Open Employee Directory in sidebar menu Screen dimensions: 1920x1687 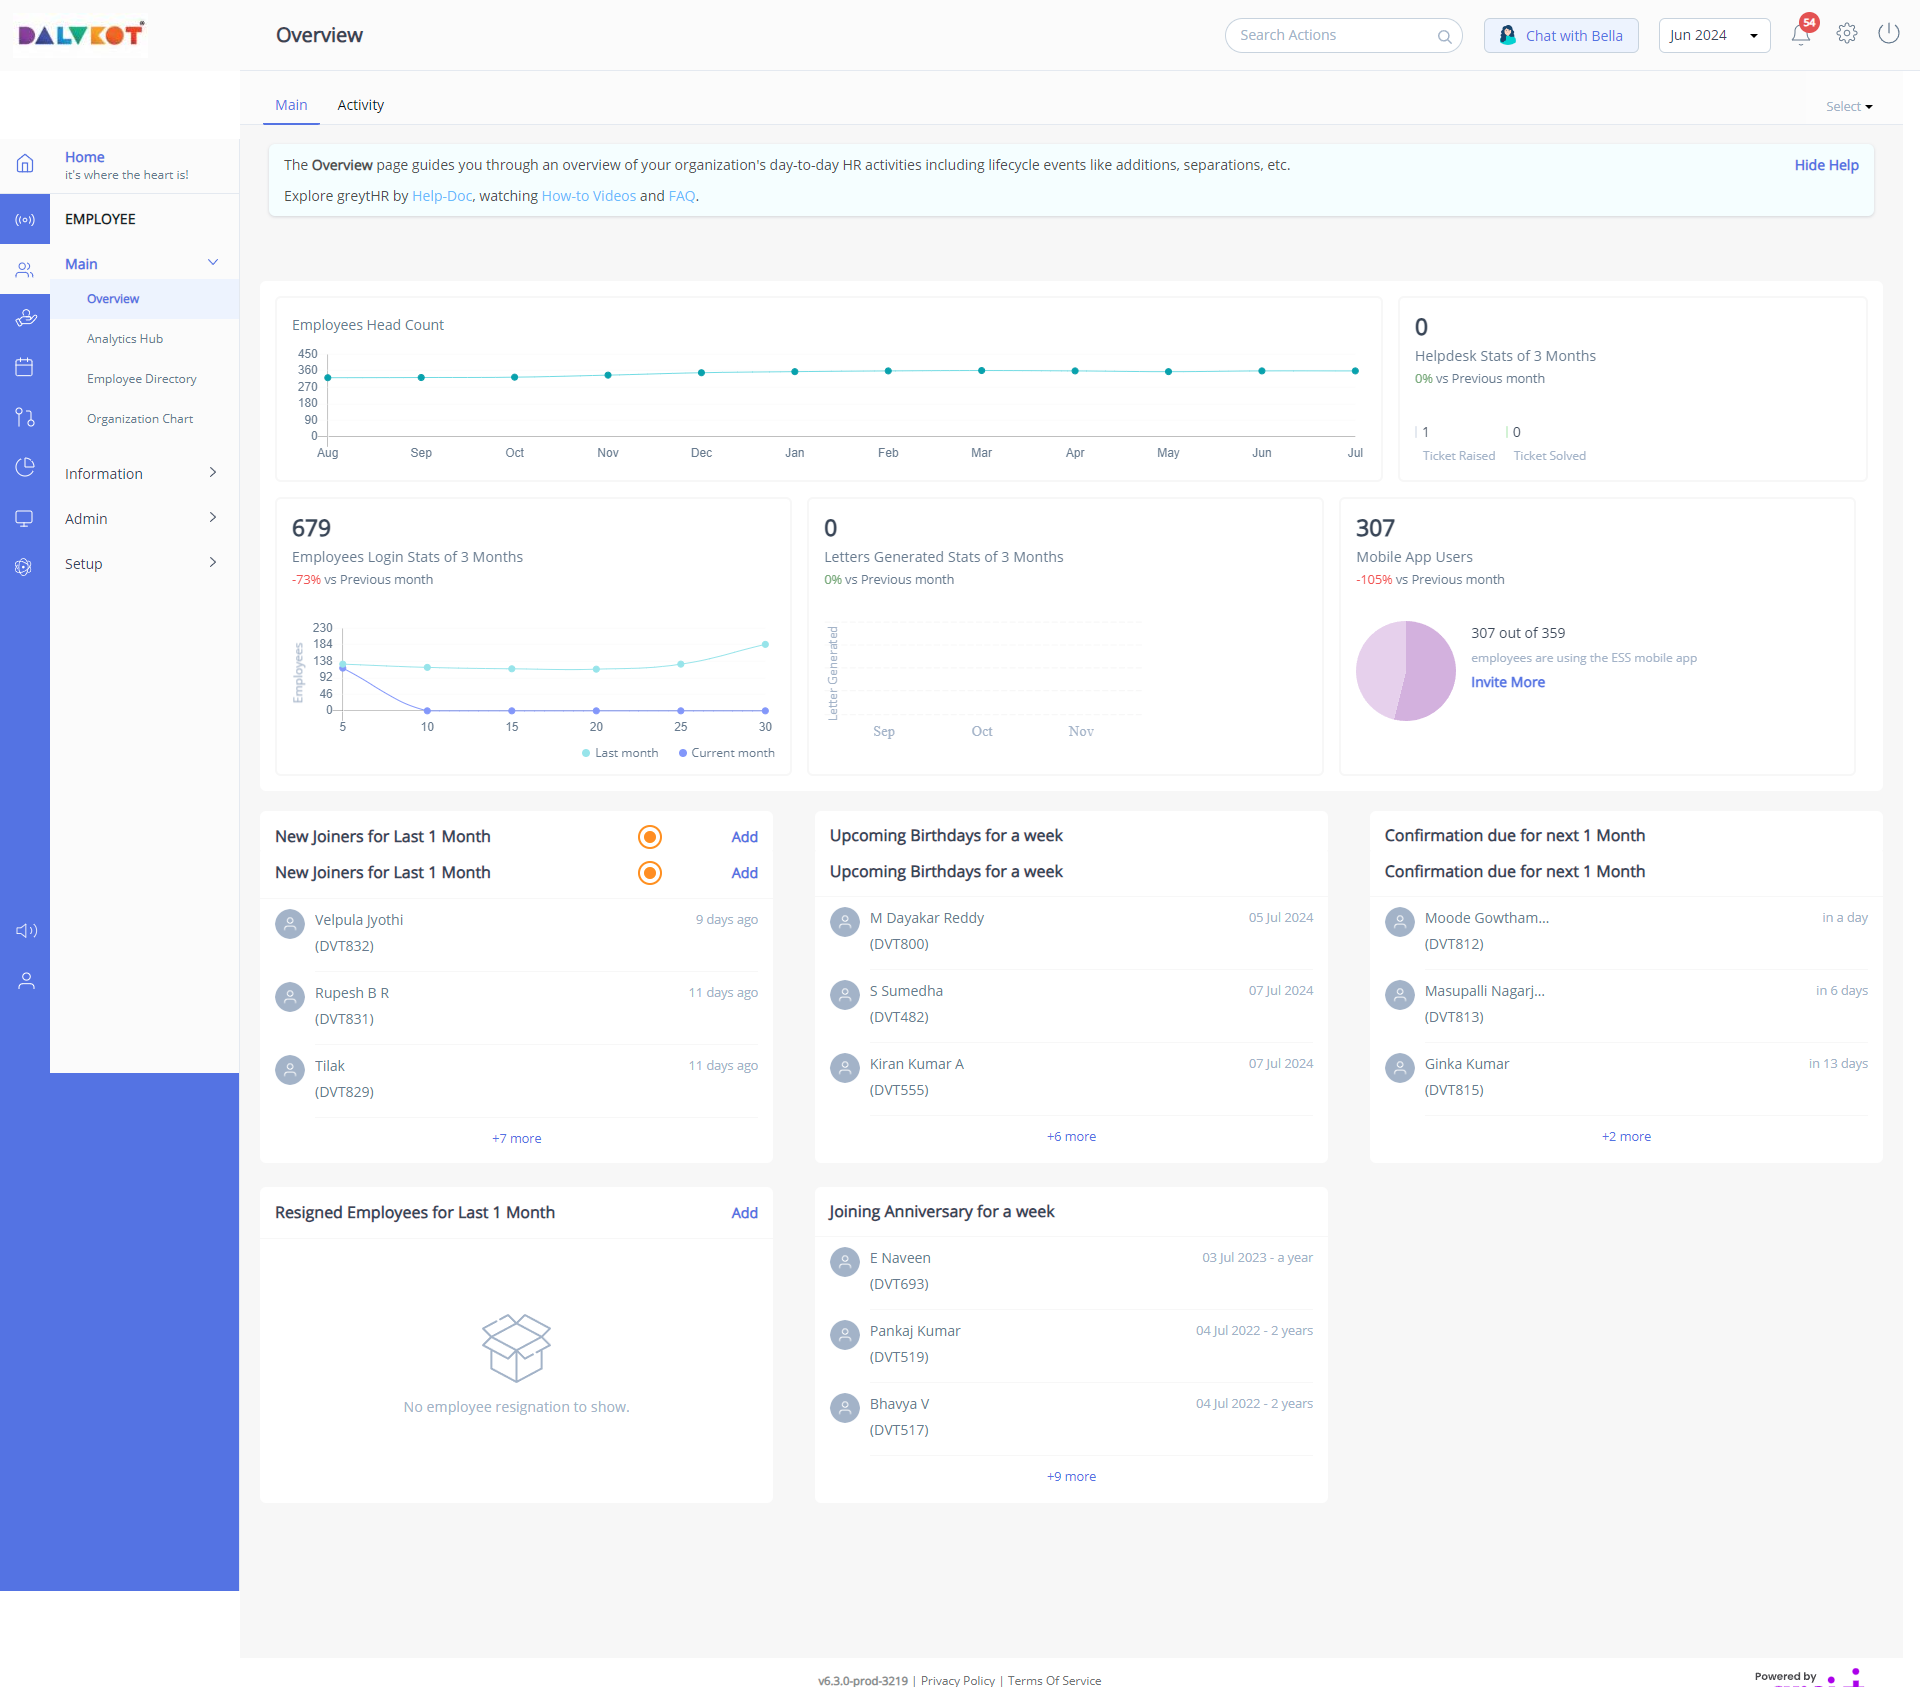click(x=141, y=379)
